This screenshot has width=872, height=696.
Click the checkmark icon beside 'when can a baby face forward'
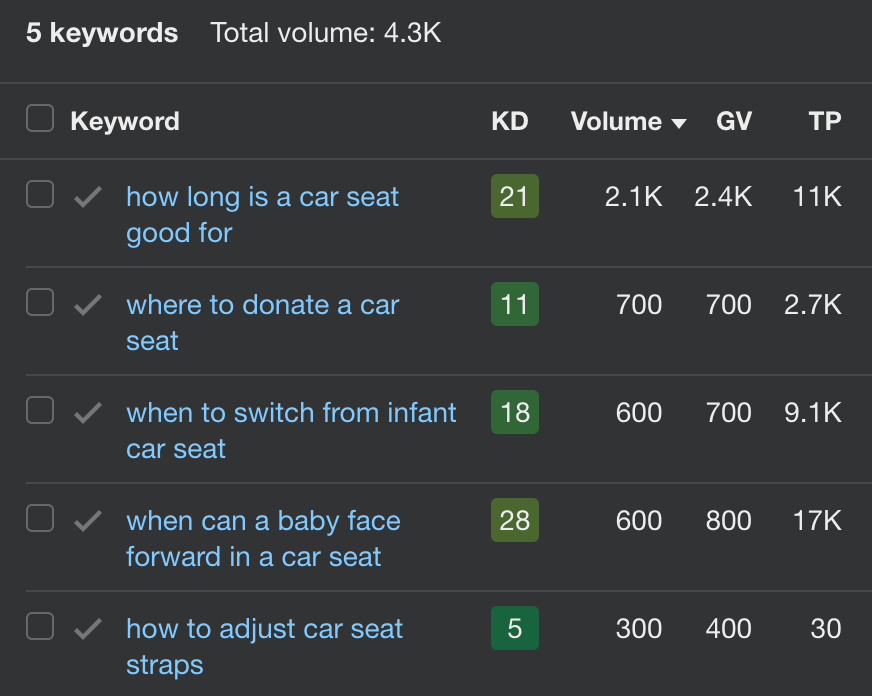[87, 519]
